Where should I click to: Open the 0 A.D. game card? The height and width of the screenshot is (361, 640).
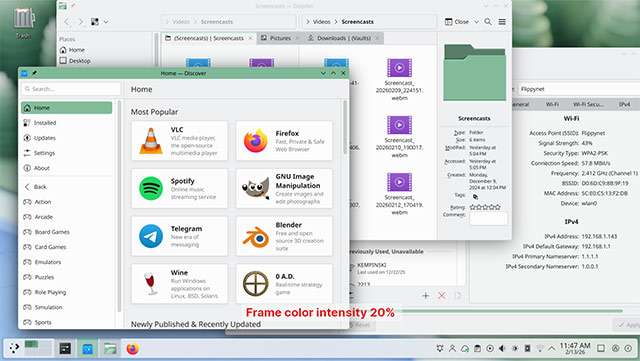pyautogui.click(x=284, y=284)
